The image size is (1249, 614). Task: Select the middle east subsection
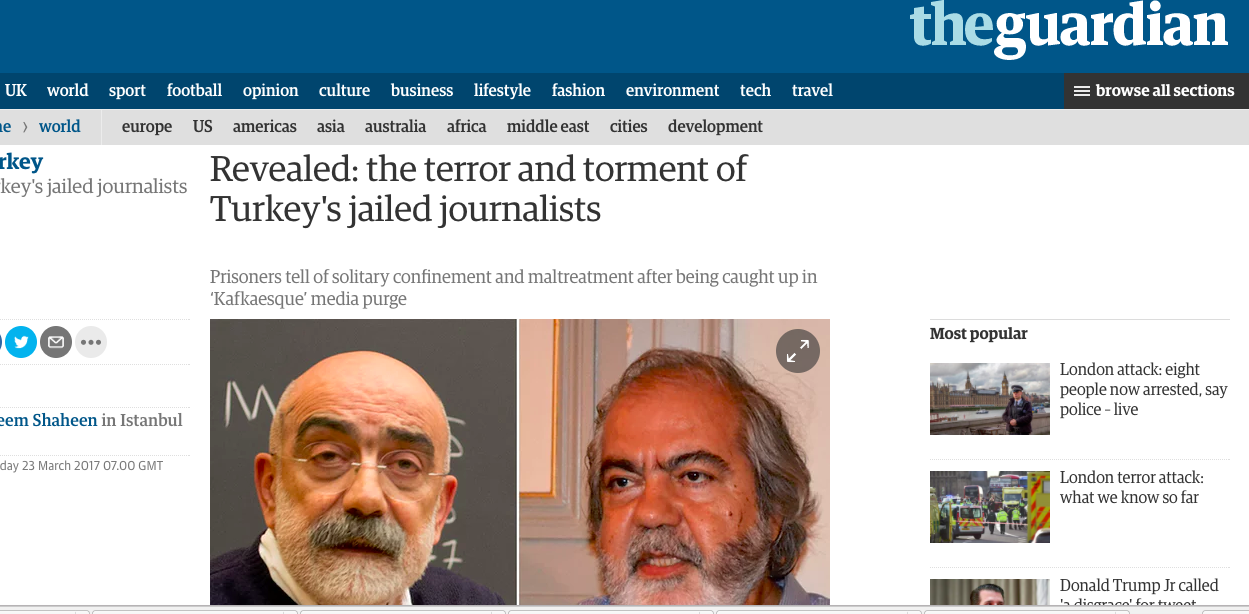(x=548, y=126)
